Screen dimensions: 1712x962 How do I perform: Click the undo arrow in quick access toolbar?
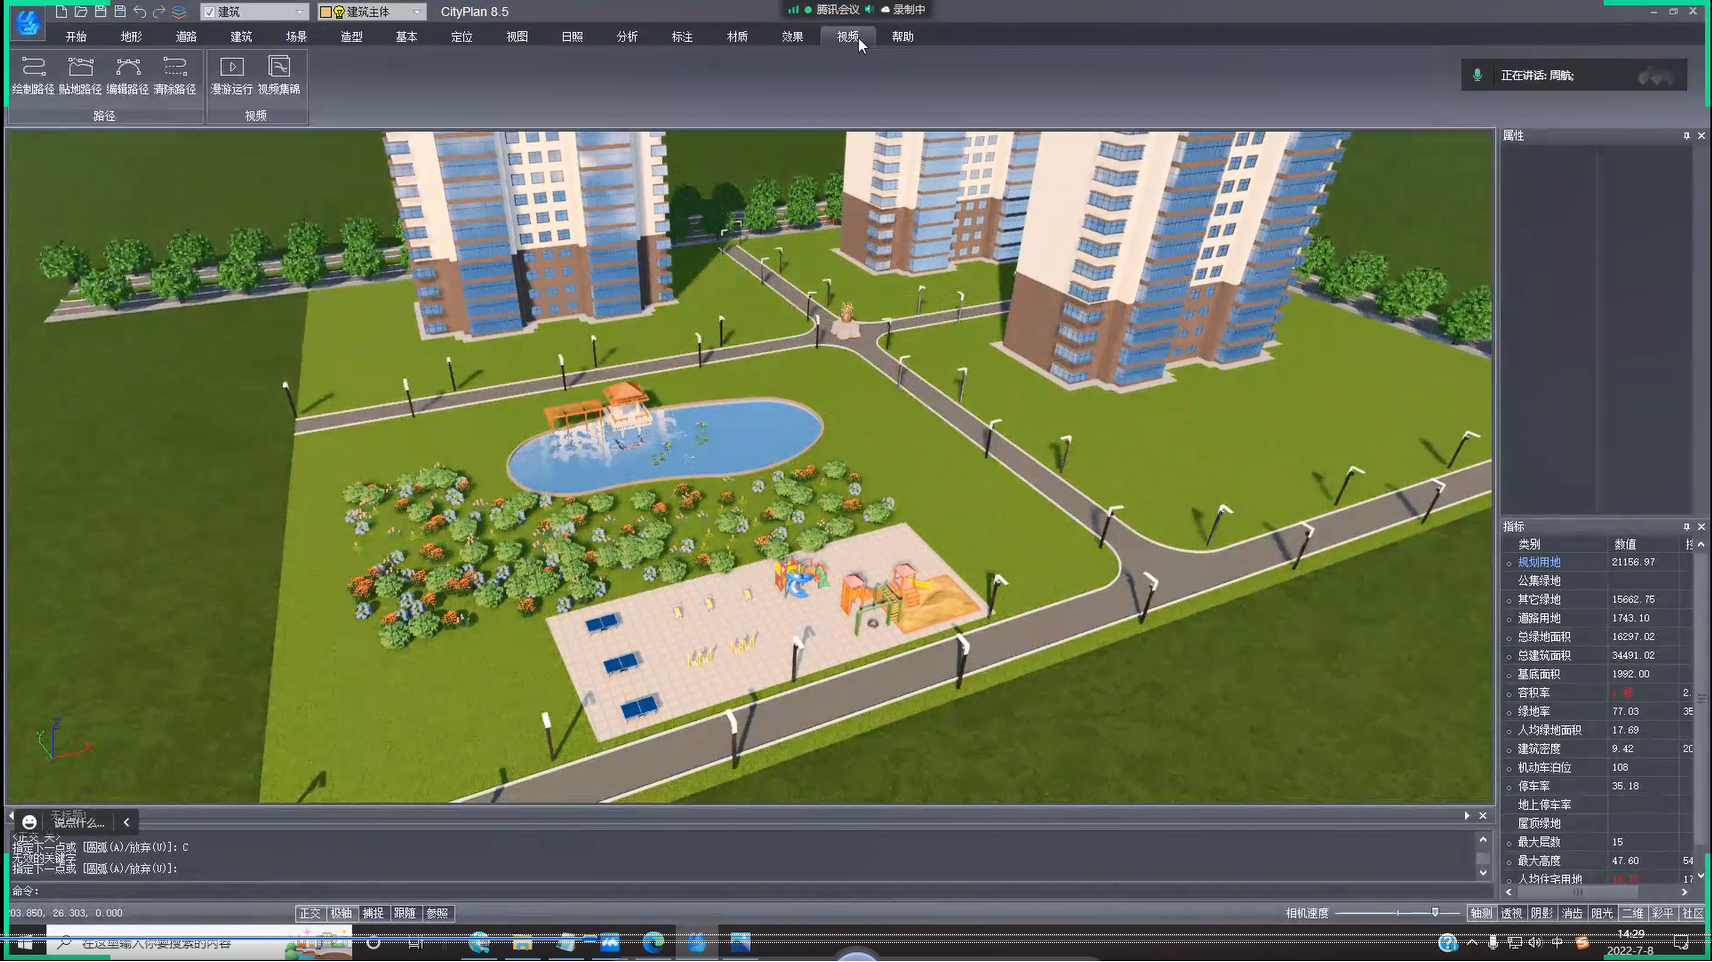tap(140, 12)
